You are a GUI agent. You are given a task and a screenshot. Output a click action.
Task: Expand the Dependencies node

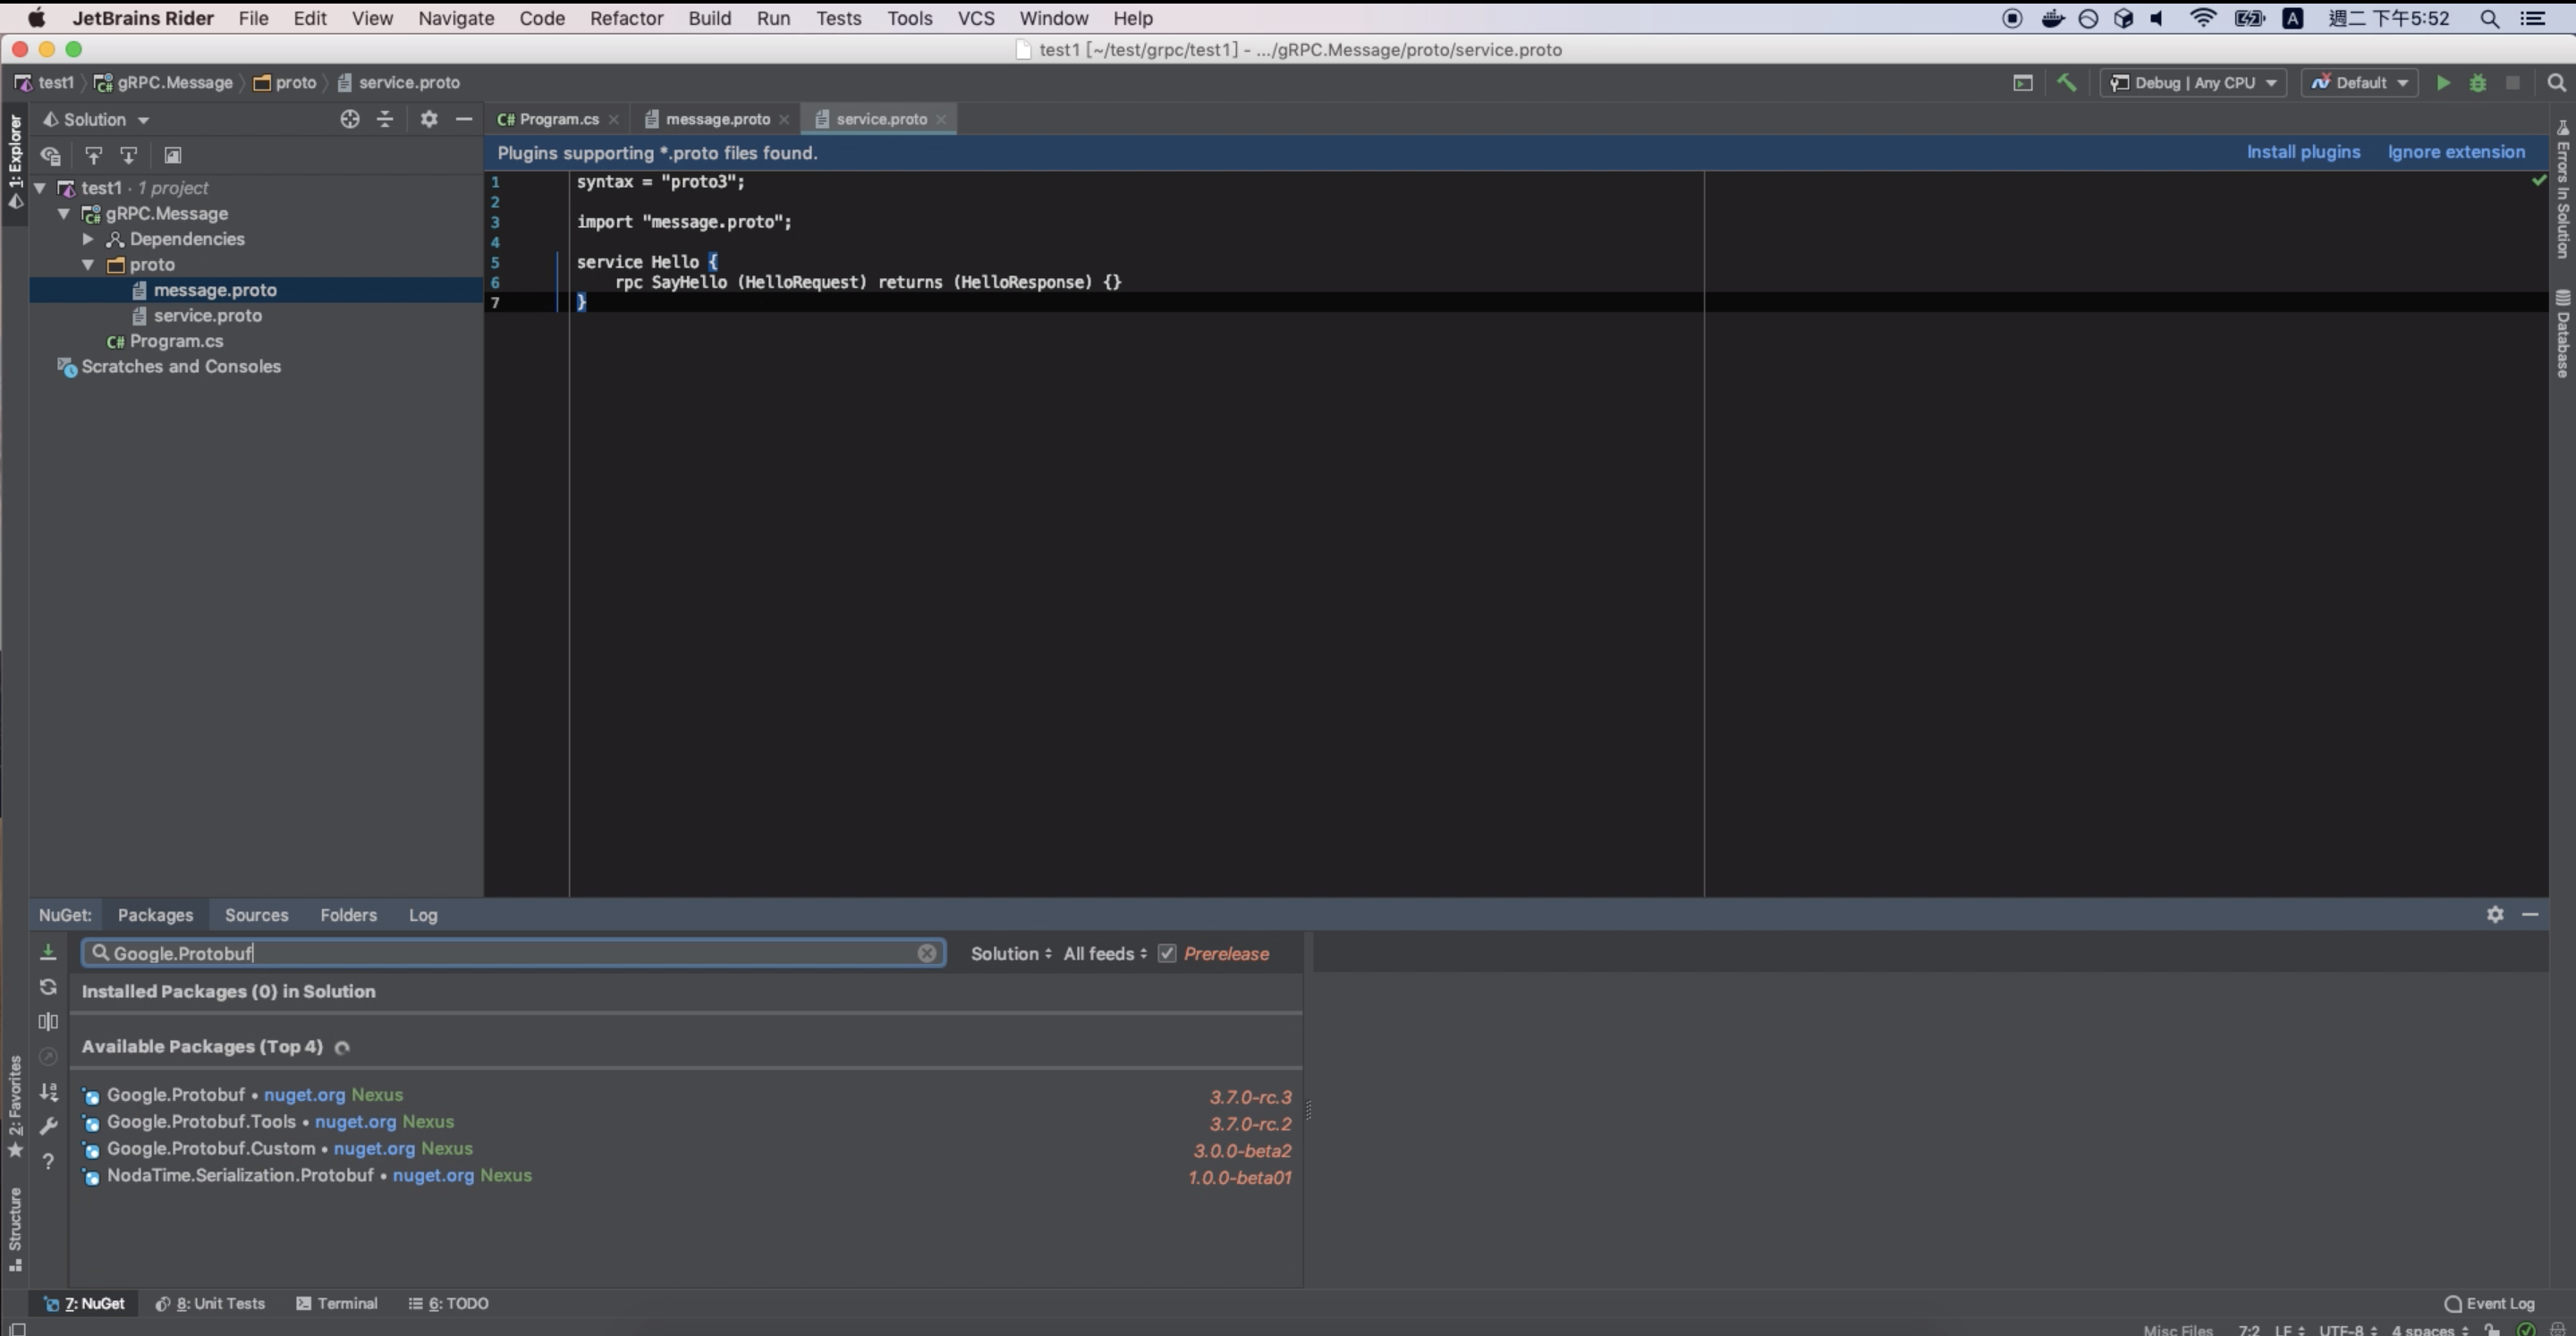click(88, 239)
